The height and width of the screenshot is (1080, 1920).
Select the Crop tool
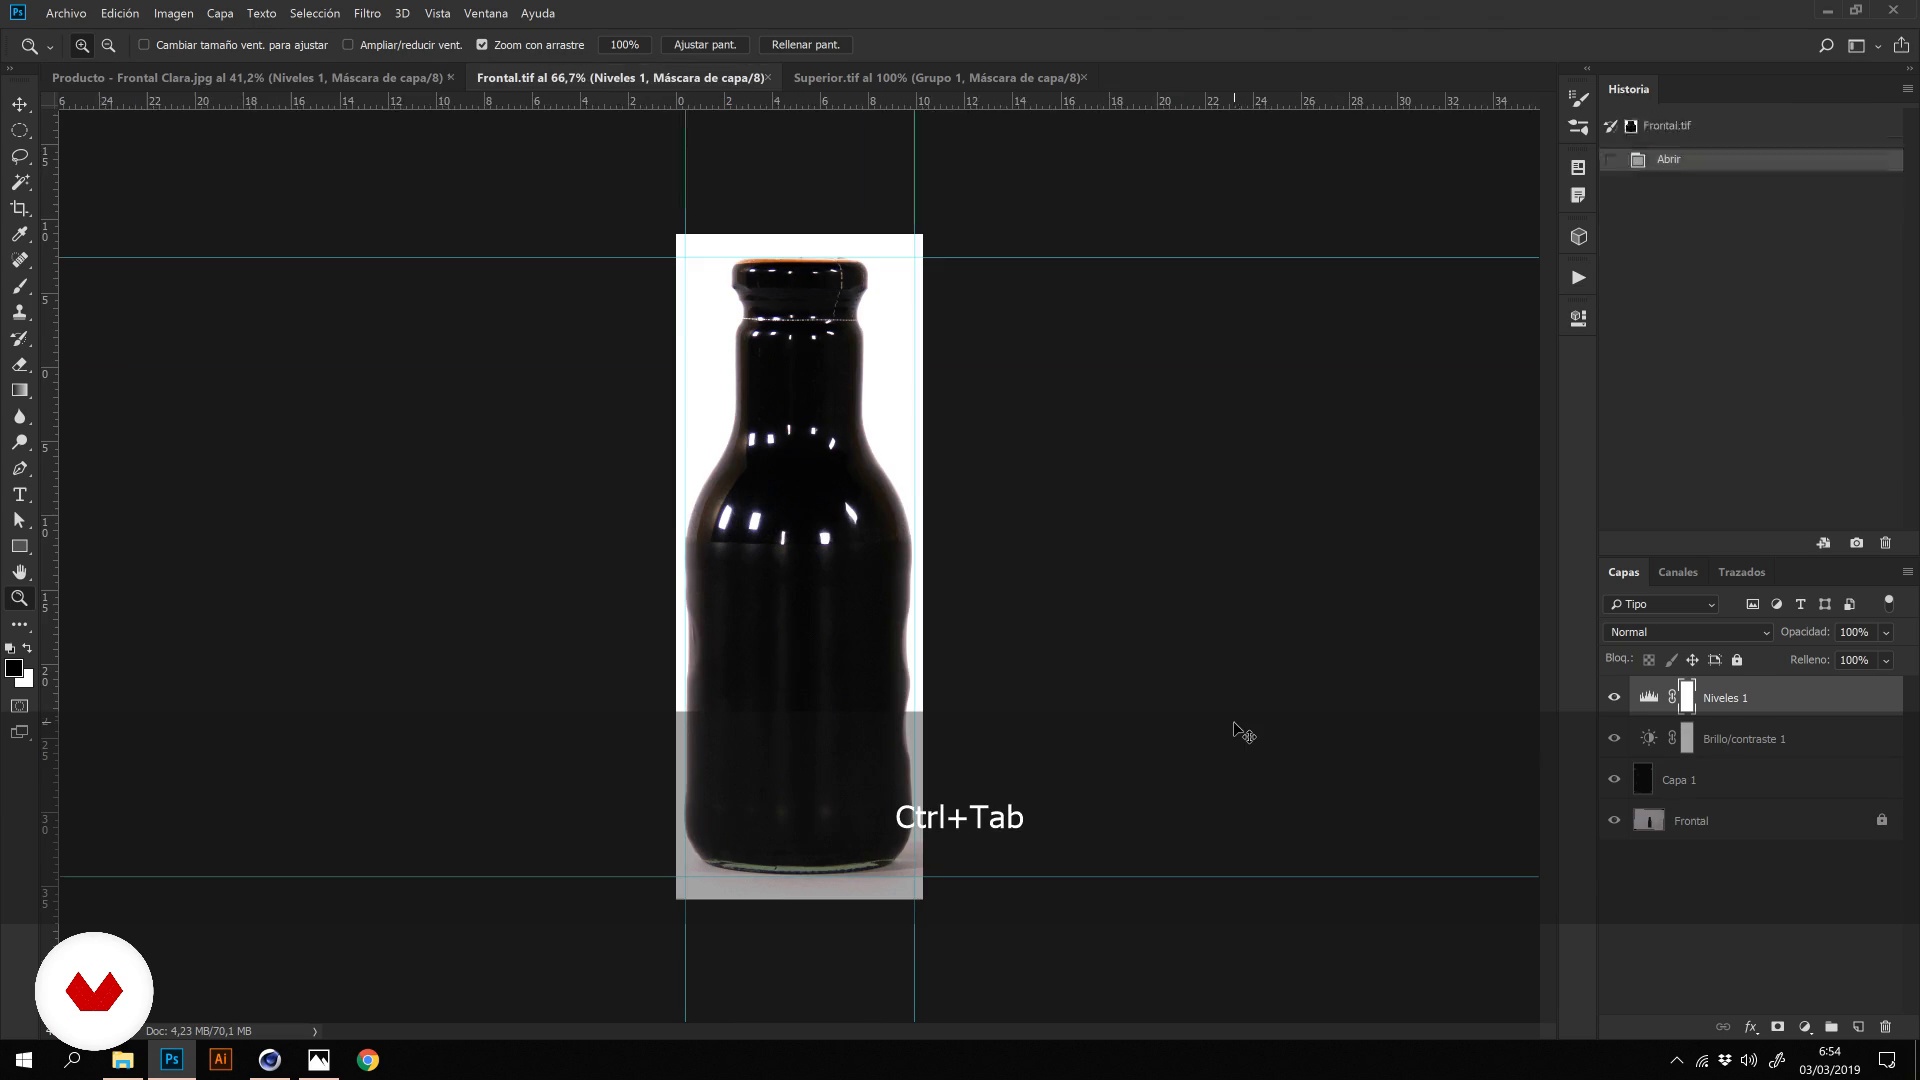(19, 208)
